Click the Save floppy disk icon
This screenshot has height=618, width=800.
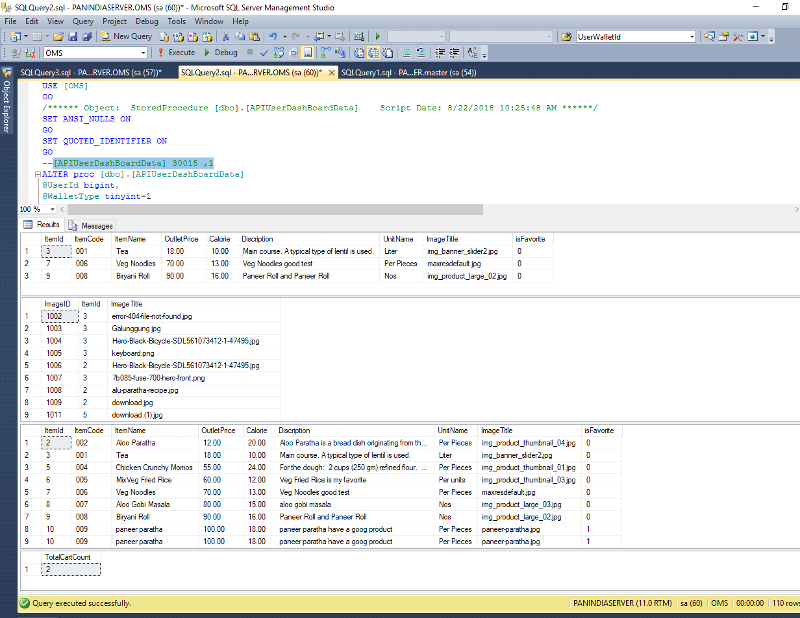pyautogui.click(x=73, y=36)
